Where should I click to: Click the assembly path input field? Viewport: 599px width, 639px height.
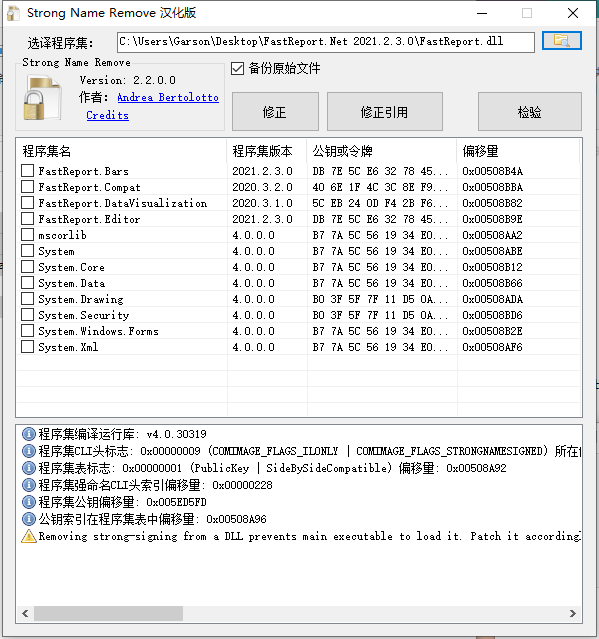tap(326, 42)
